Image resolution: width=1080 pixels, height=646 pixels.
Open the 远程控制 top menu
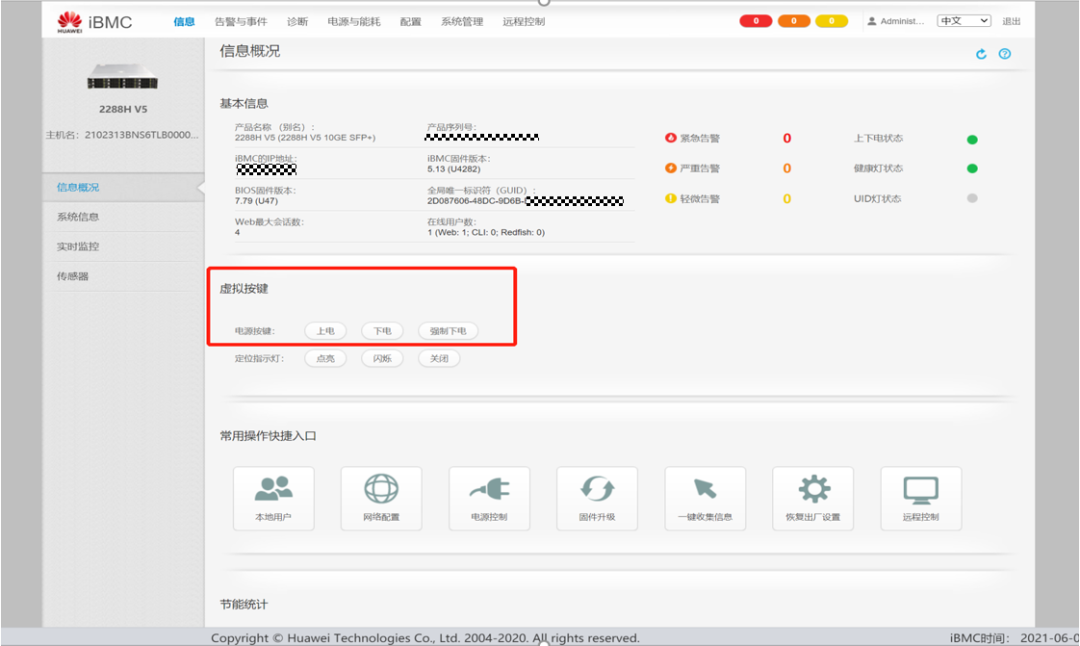tap(523, 21)
